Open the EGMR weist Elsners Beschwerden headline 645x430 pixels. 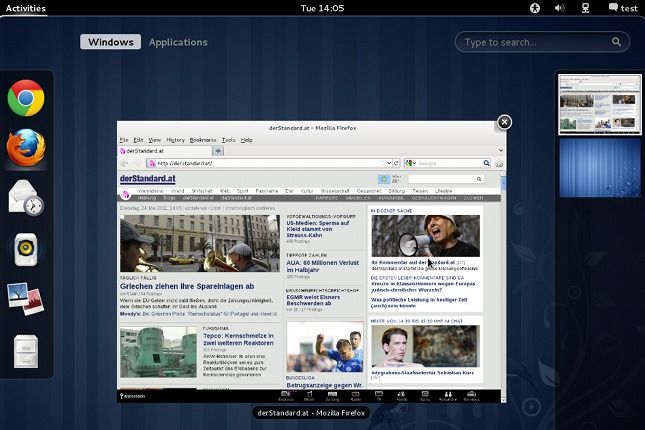(x=313, y=300)
